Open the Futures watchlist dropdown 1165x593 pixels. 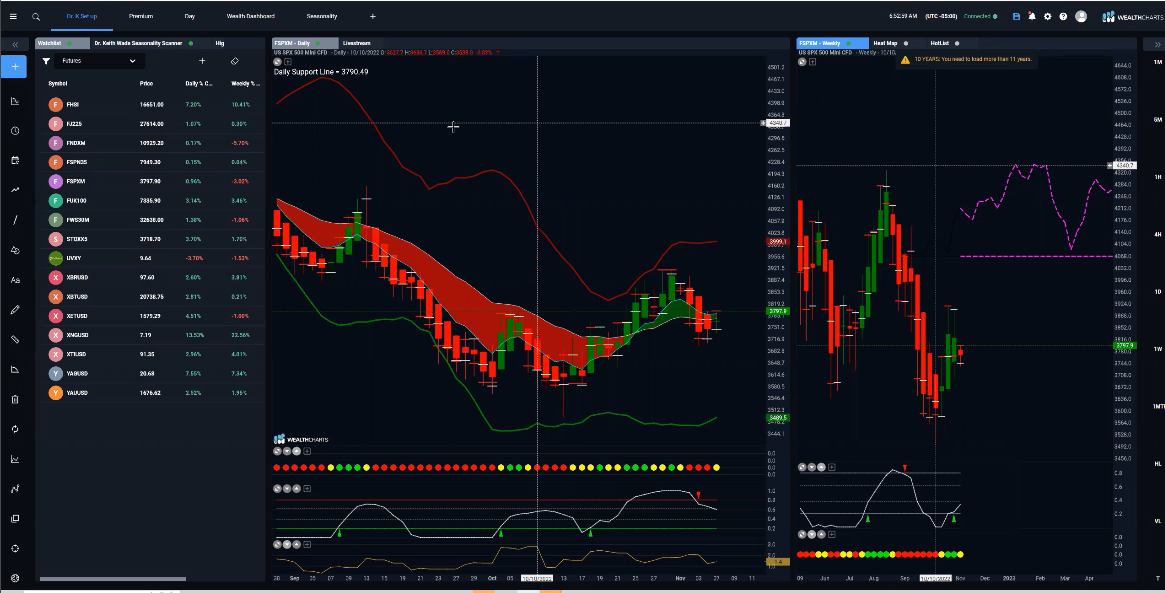[x=98, y=61]
